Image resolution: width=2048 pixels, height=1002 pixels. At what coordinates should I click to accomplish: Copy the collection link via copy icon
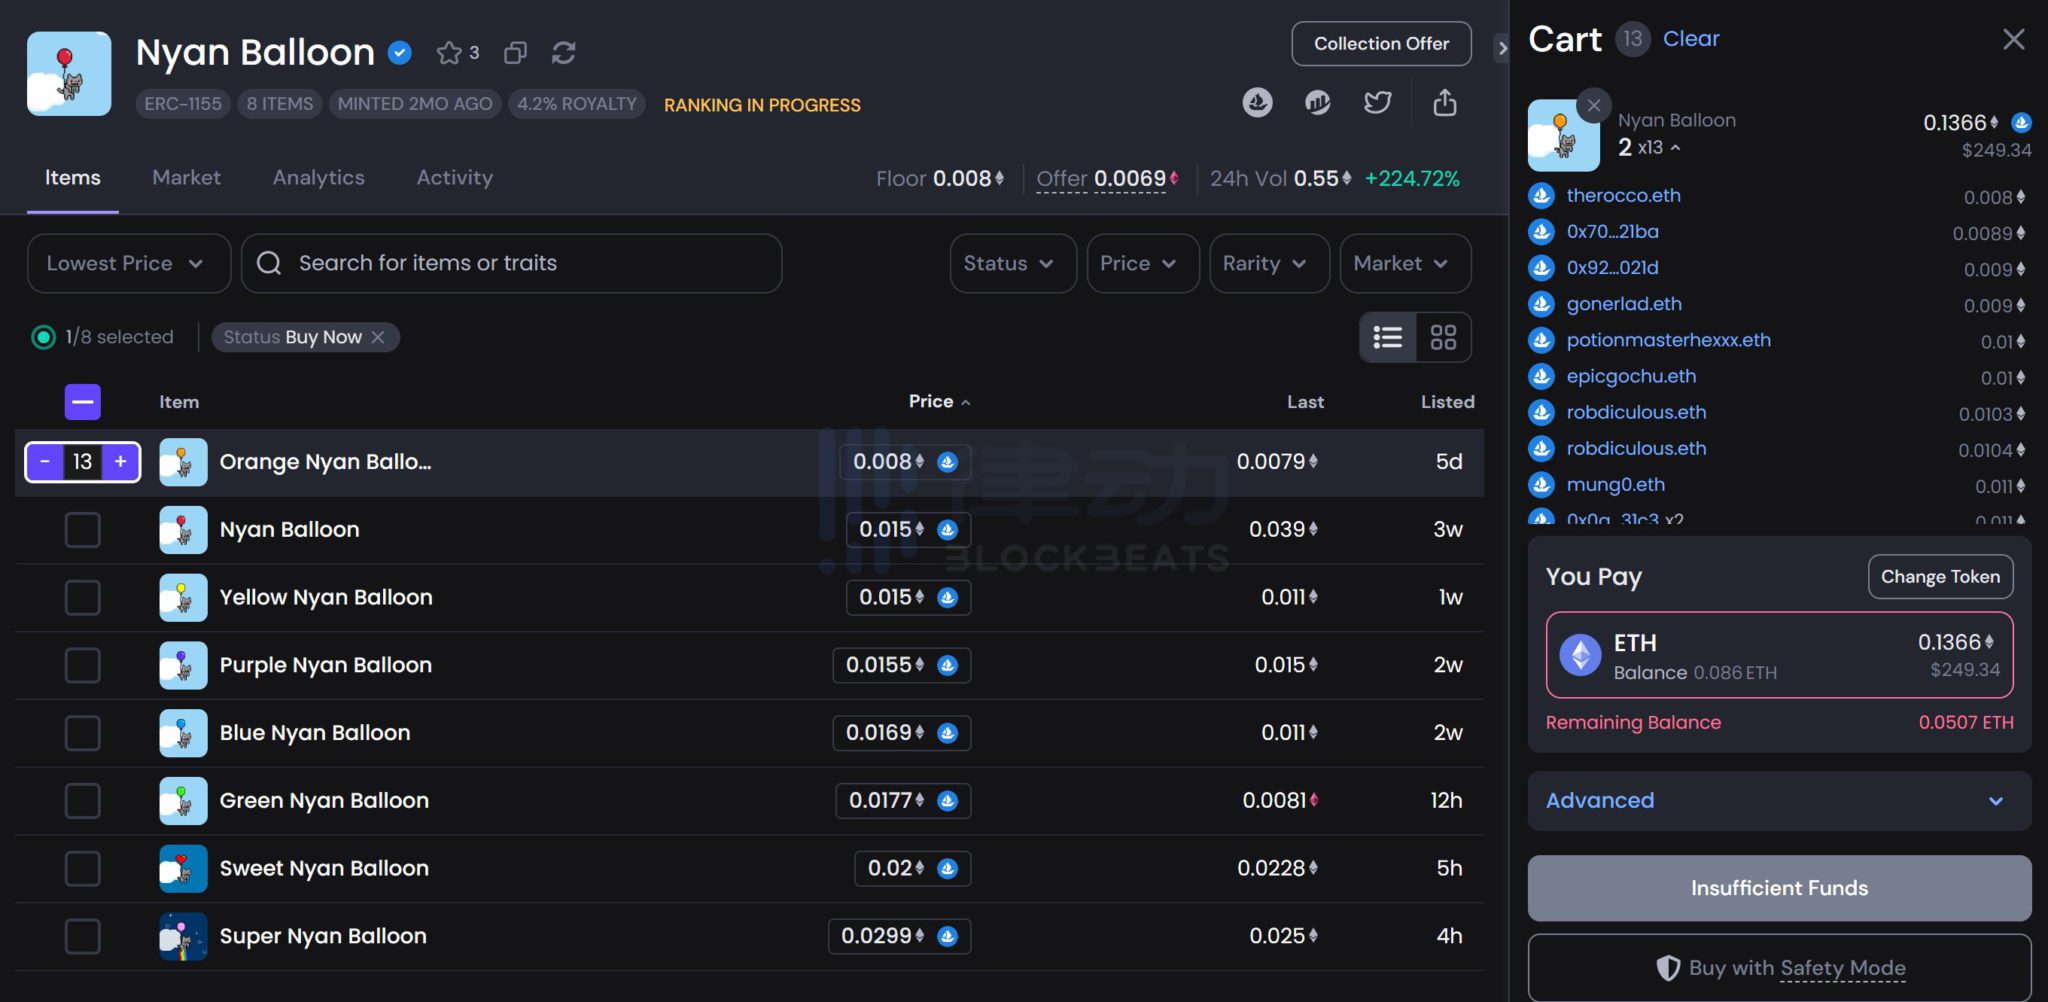click(x=515, y=53)
